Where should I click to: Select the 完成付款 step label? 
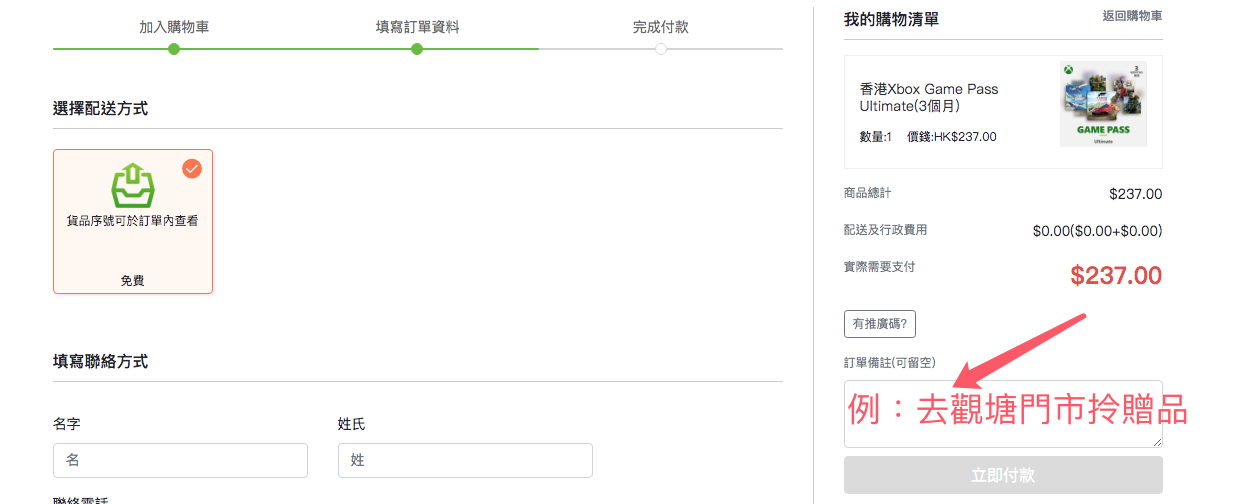(x=661, y=27)
